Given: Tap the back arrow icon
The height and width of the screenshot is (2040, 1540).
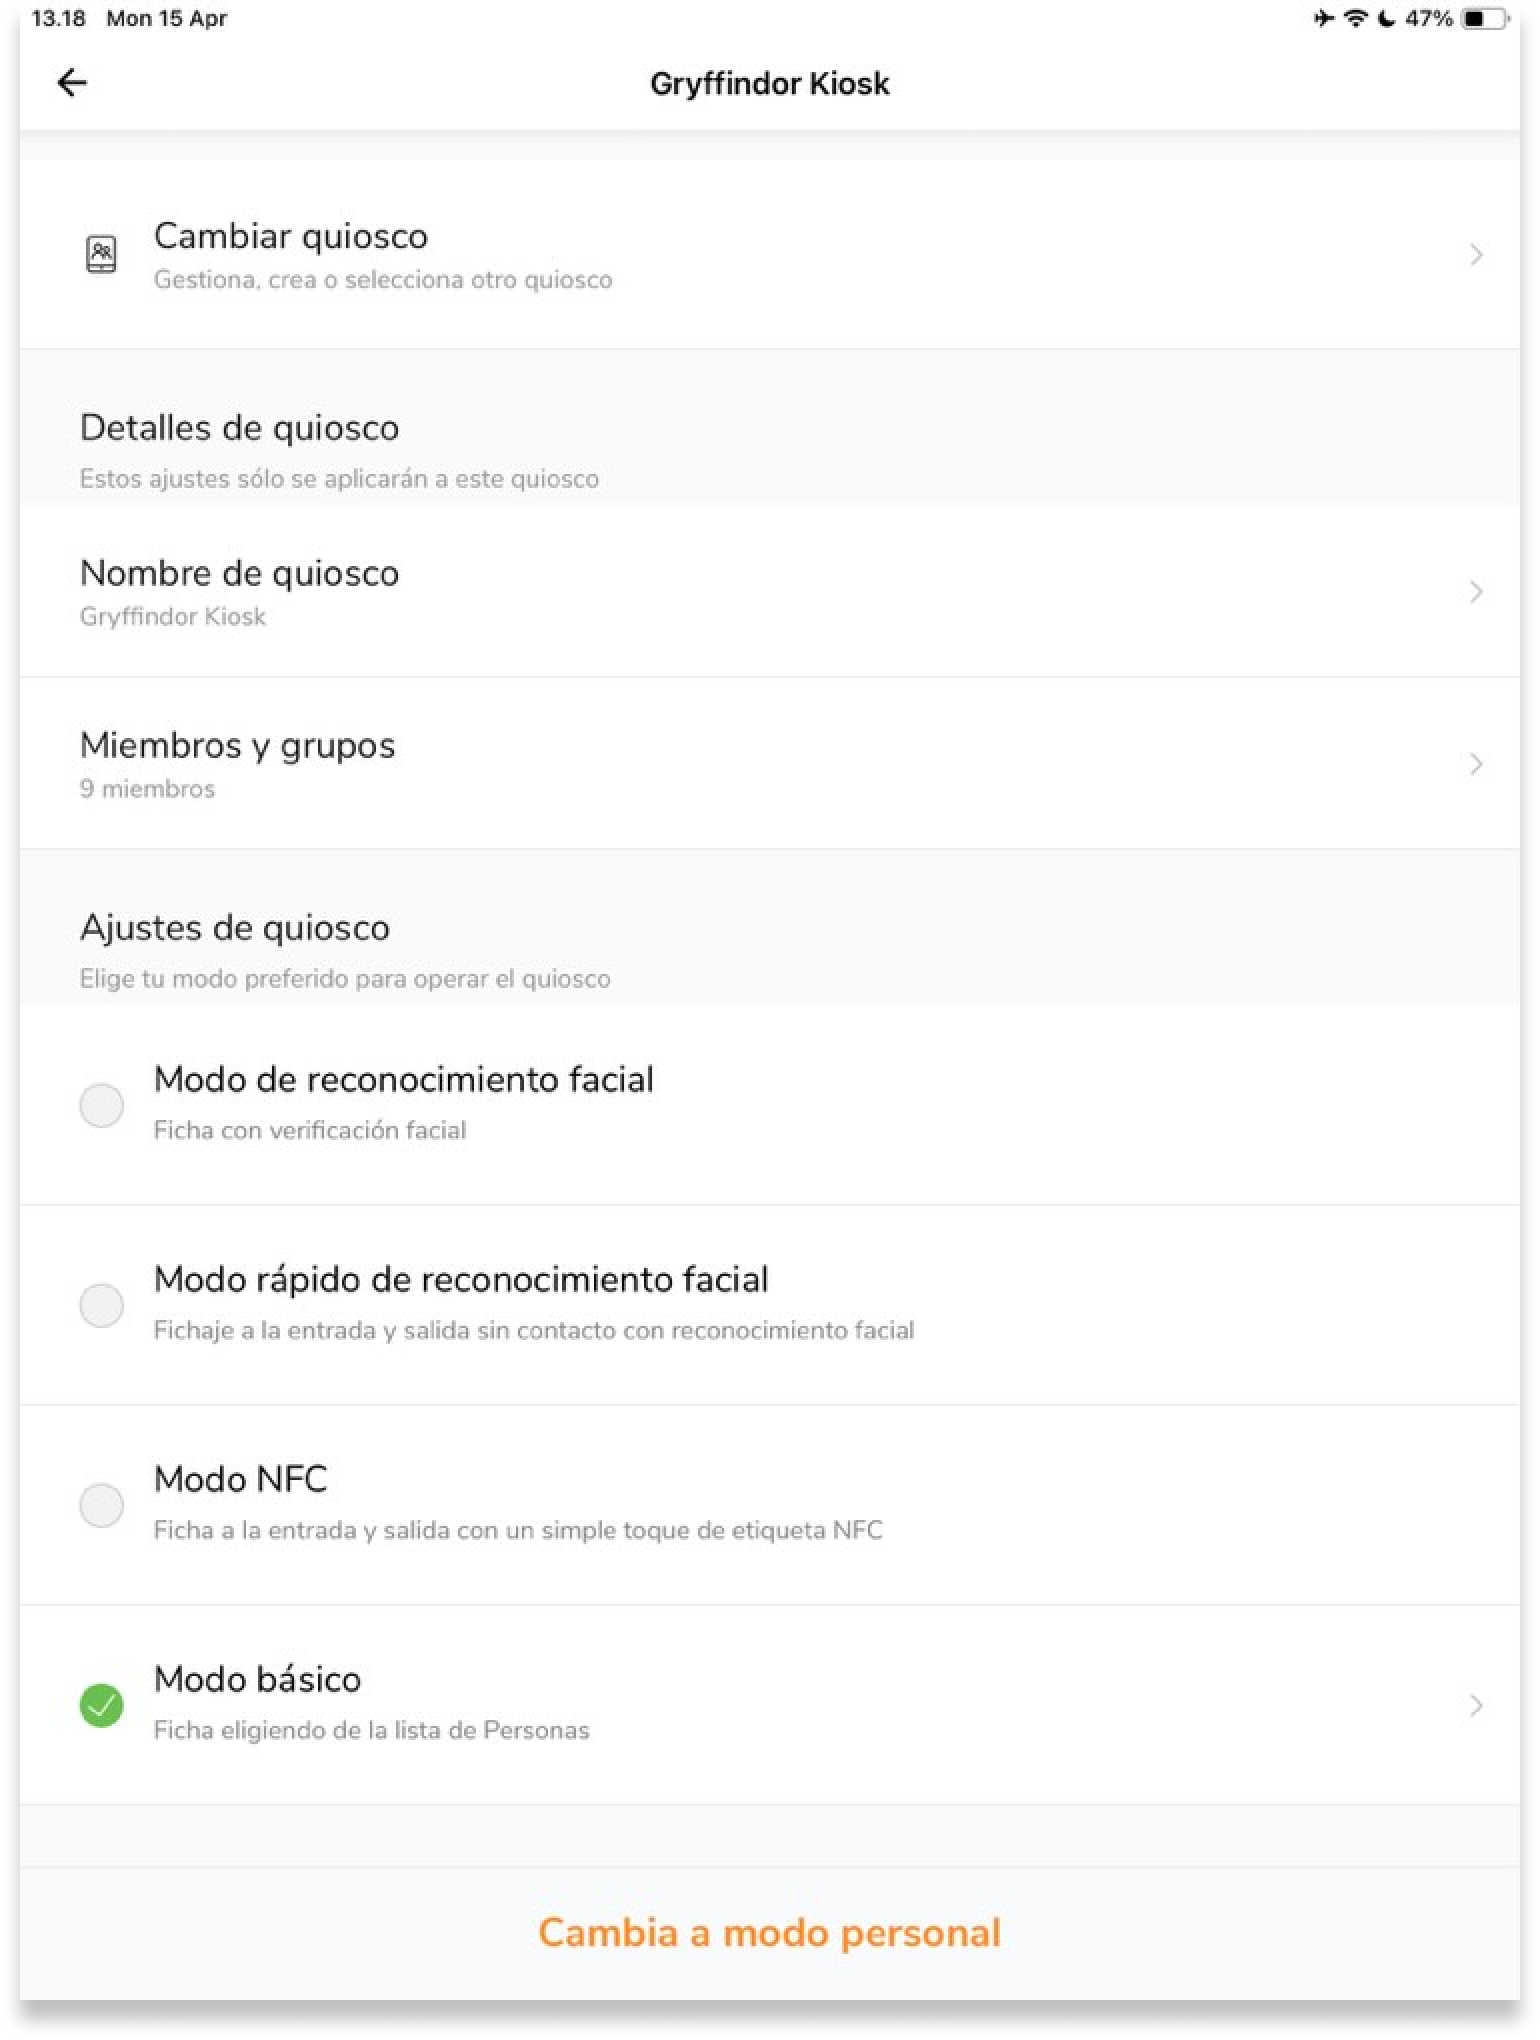Looking at the screenshot, I should point(72,83).
